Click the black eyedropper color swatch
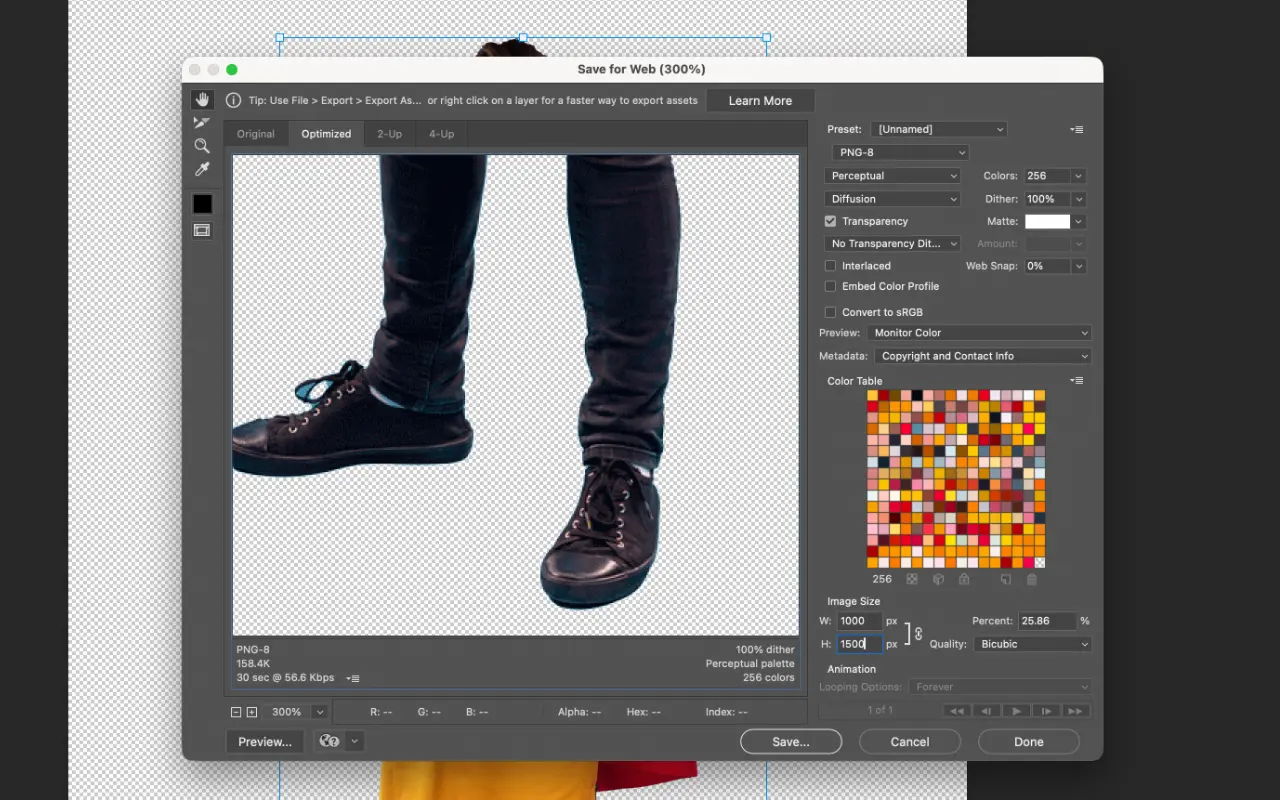Image resolution: width=1280 pixels, height=800 pixels. pyautogui.click(x=202, y=203)
